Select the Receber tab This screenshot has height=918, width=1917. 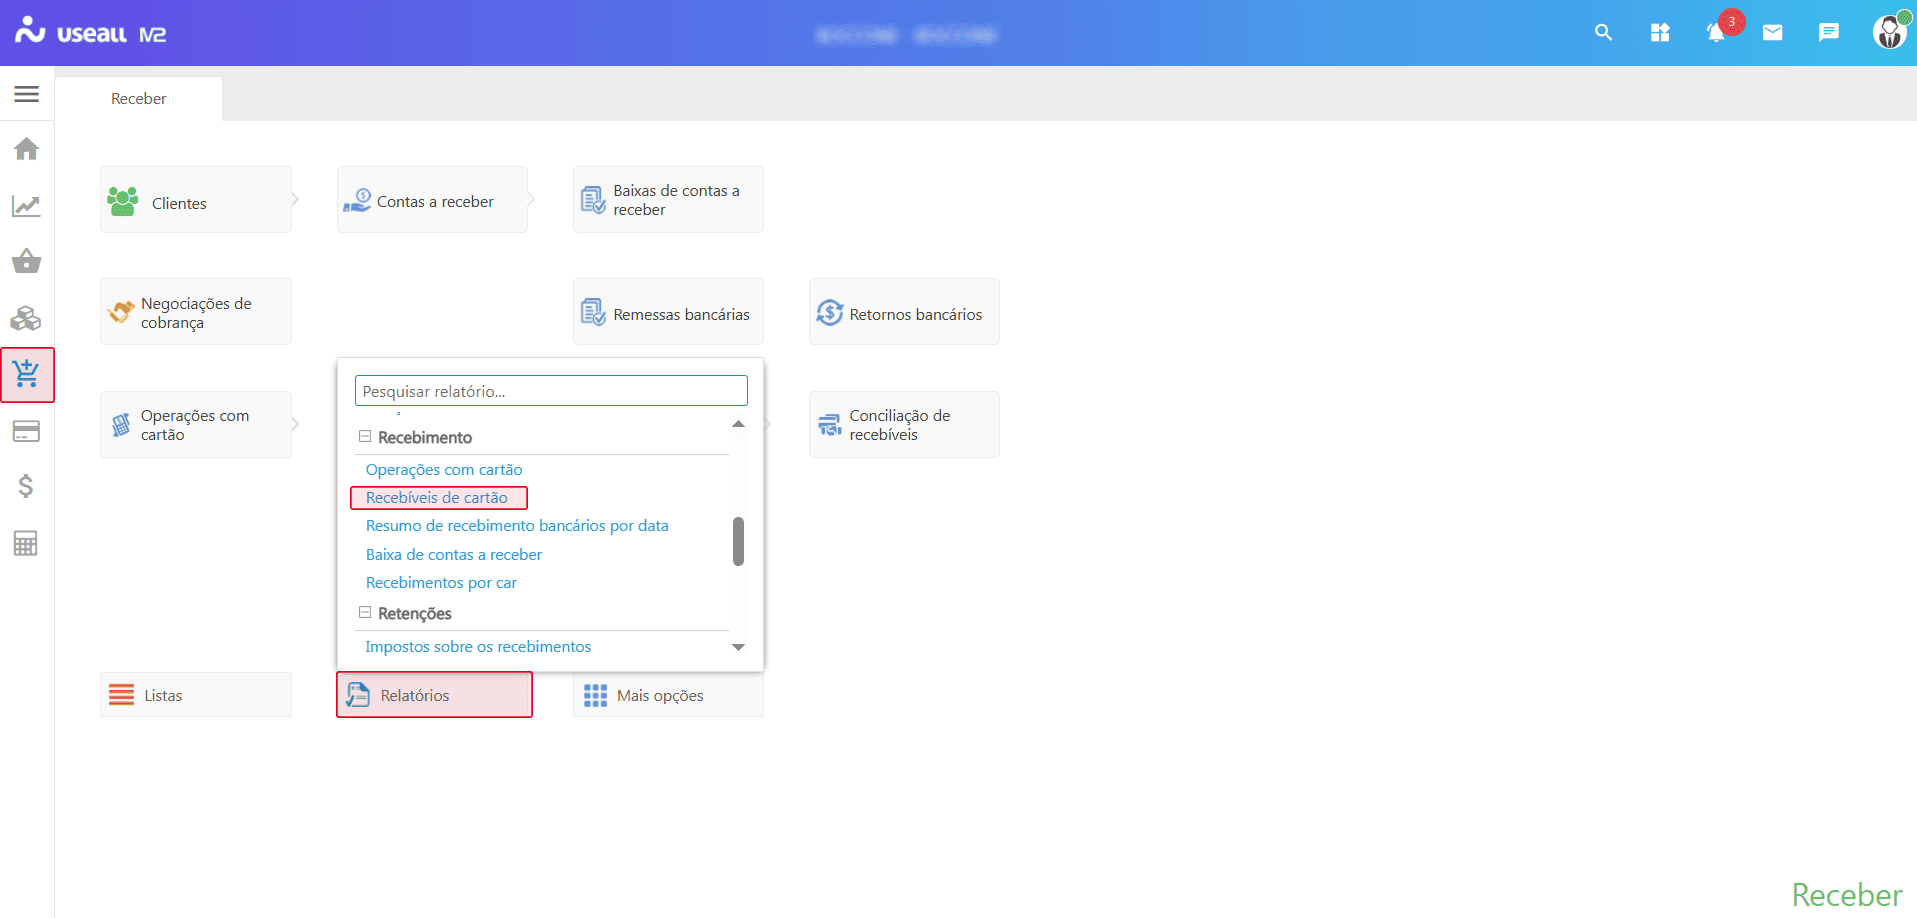tap(139, 99)
